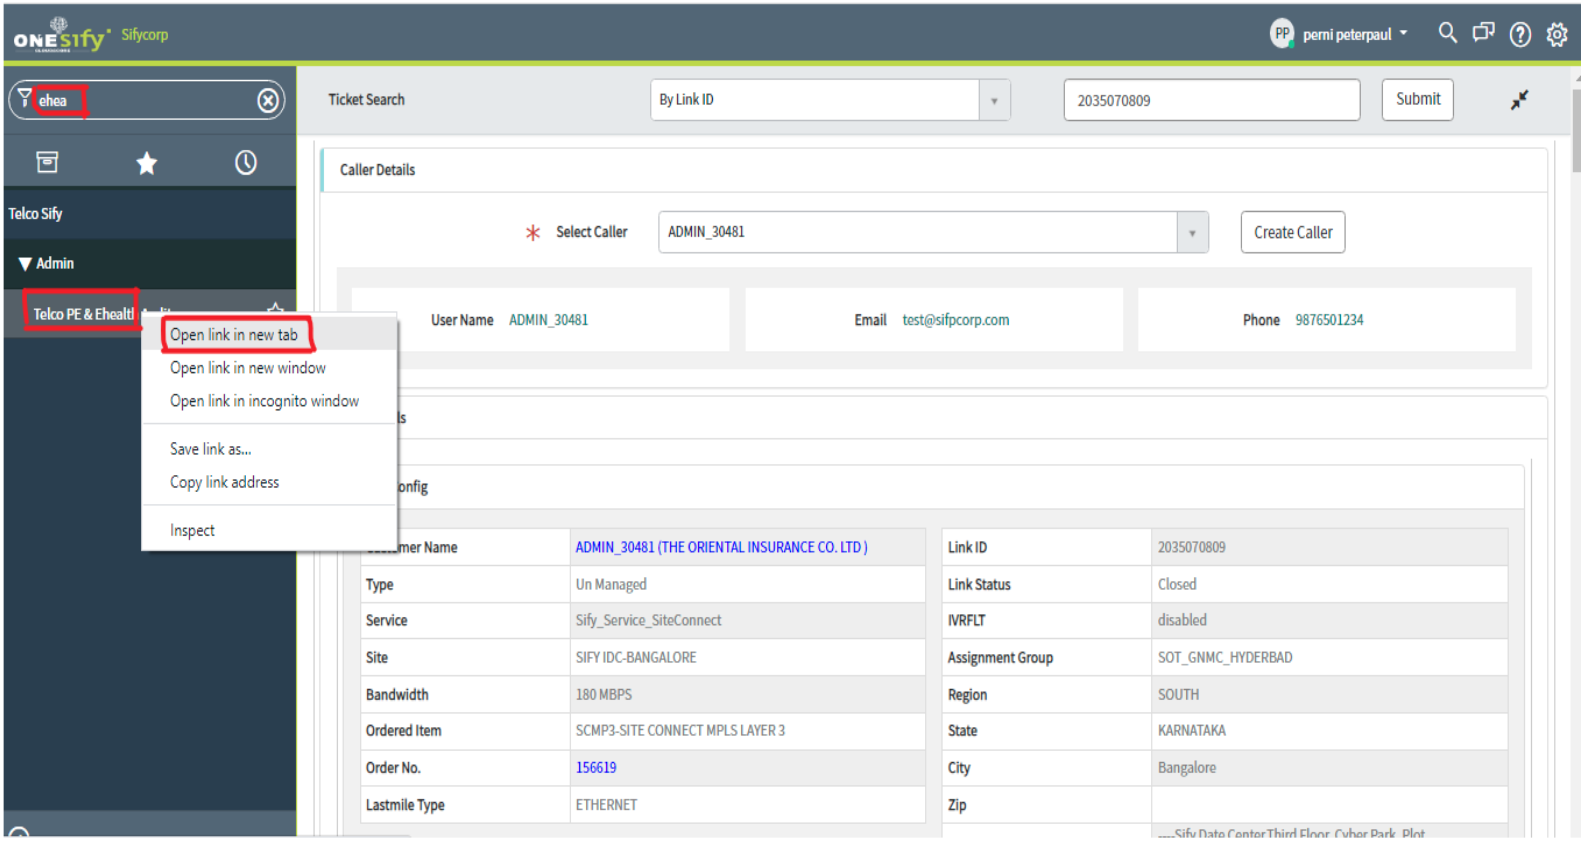This screenshot has height=843, width=1585.
Task: Choose Open link in incognito window
Action: [264, 401]
